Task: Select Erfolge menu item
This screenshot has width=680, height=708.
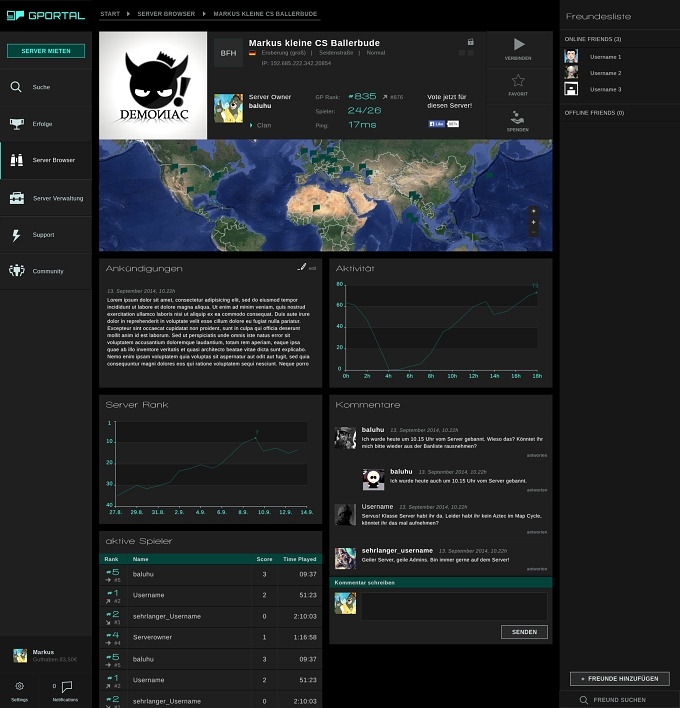Action: click(46, 124)
